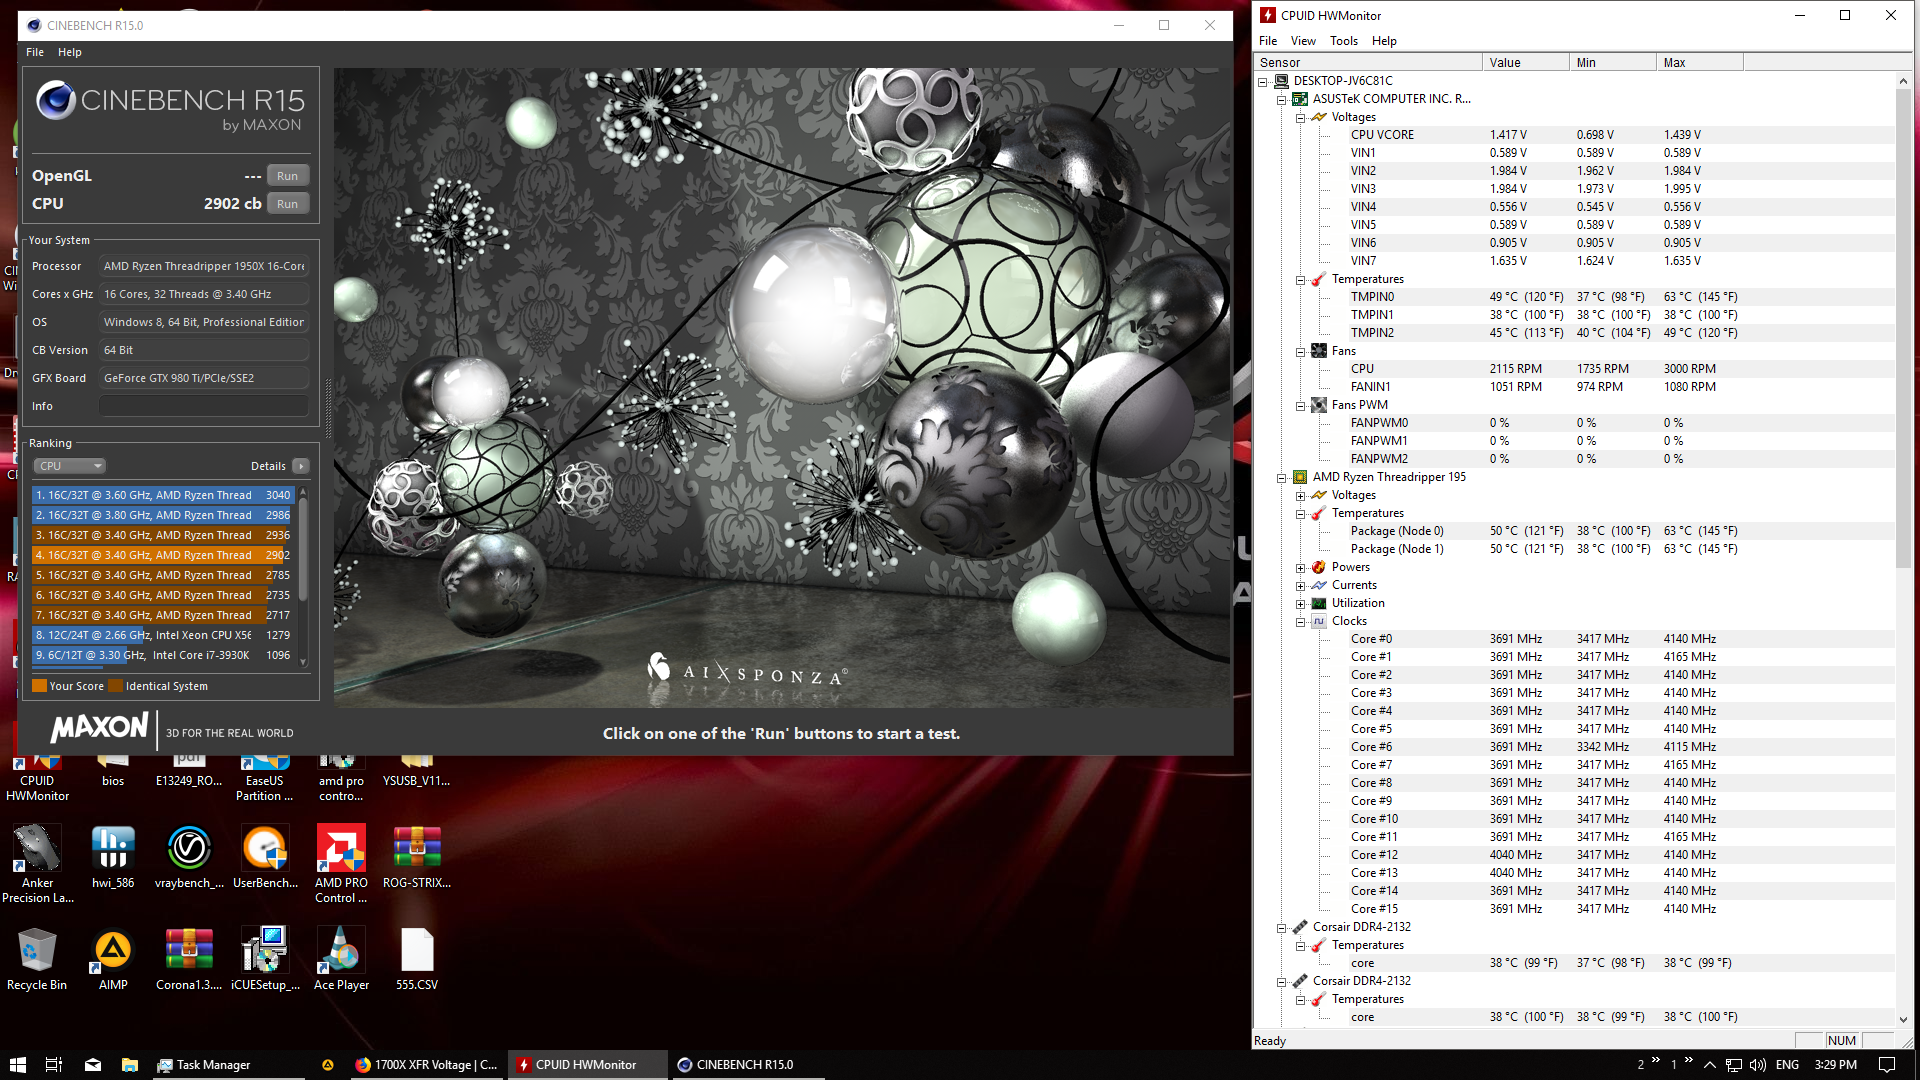
Task: Select Anker Precision Laser desktop icon
Action: pos(38,864)
